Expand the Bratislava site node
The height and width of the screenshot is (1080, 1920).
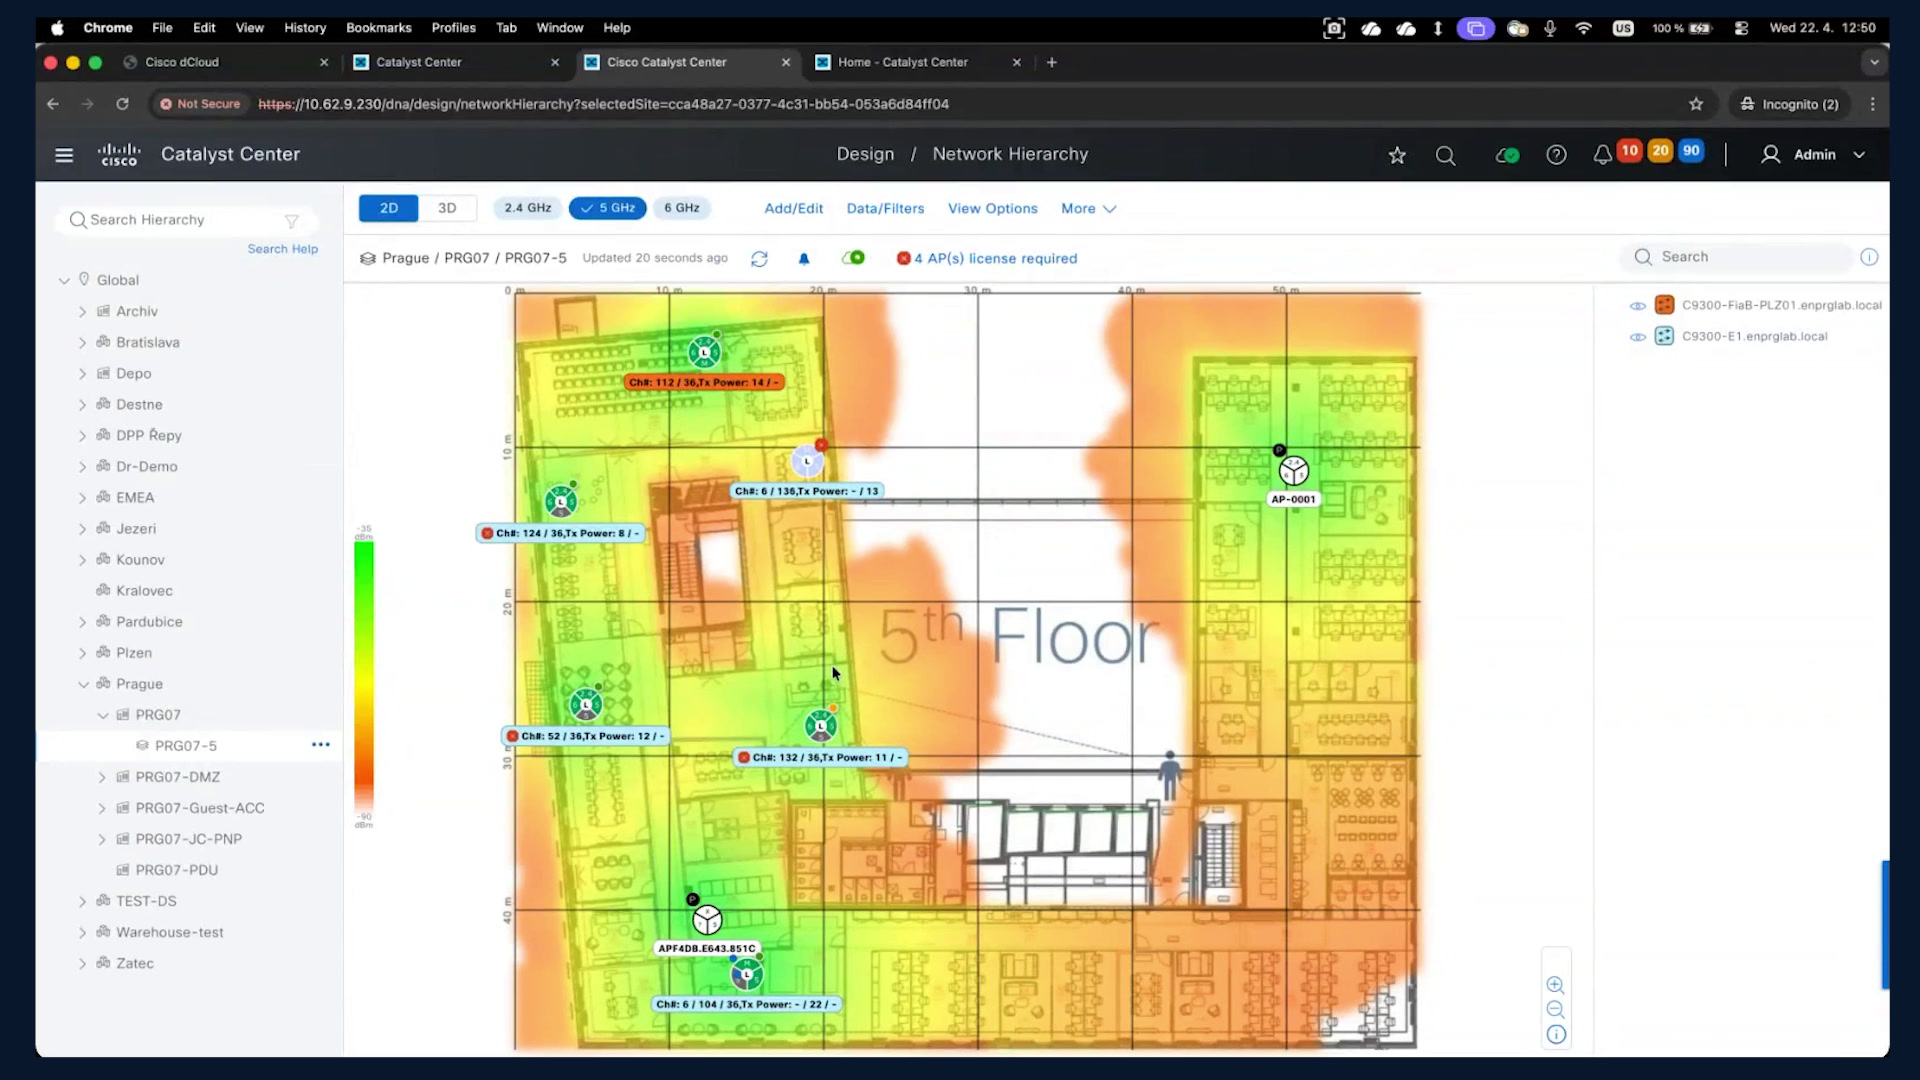click(x=83, y=343)
